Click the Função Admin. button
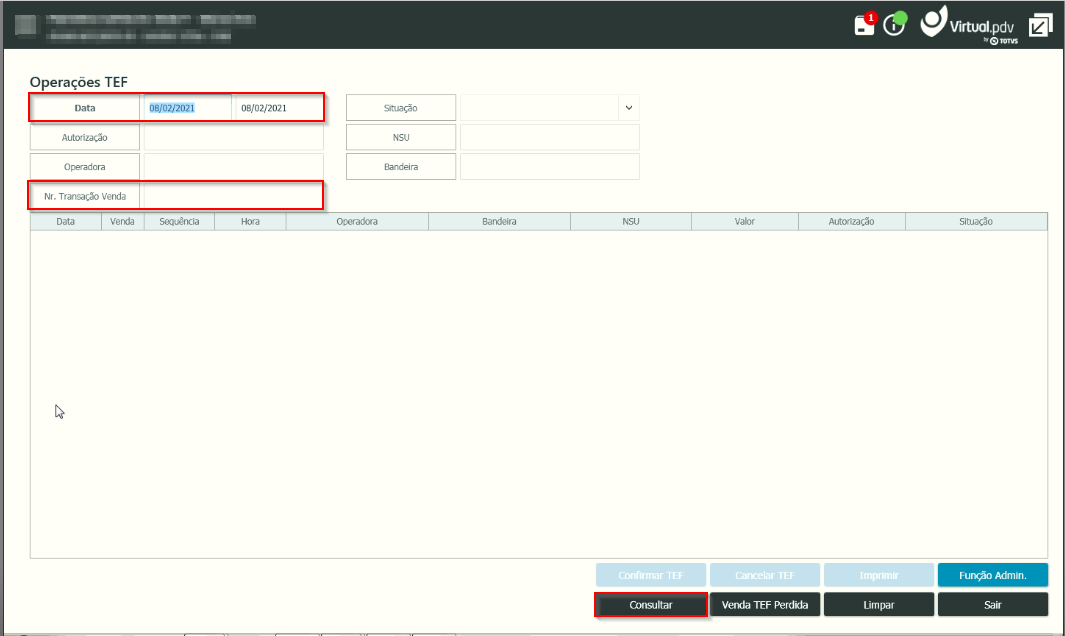Viewport: 1065px width, 636px height. click(x=993, y=575)
